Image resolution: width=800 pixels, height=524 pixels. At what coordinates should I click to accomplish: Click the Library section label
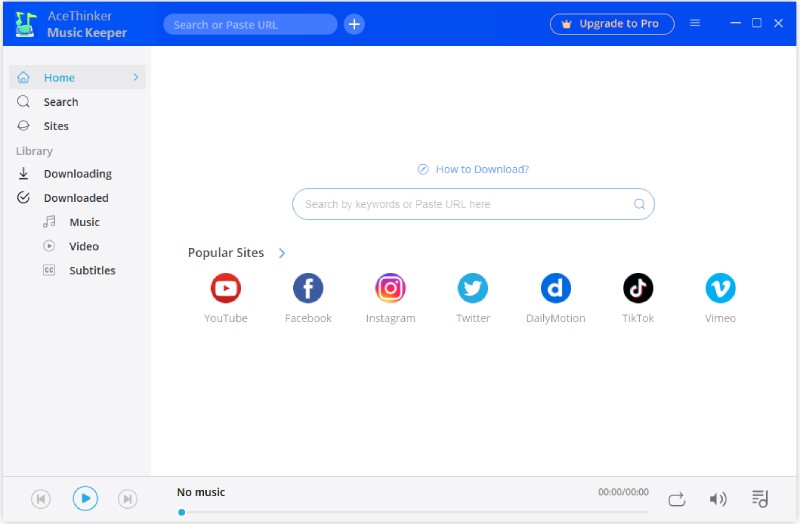click(x=34, y=151)
